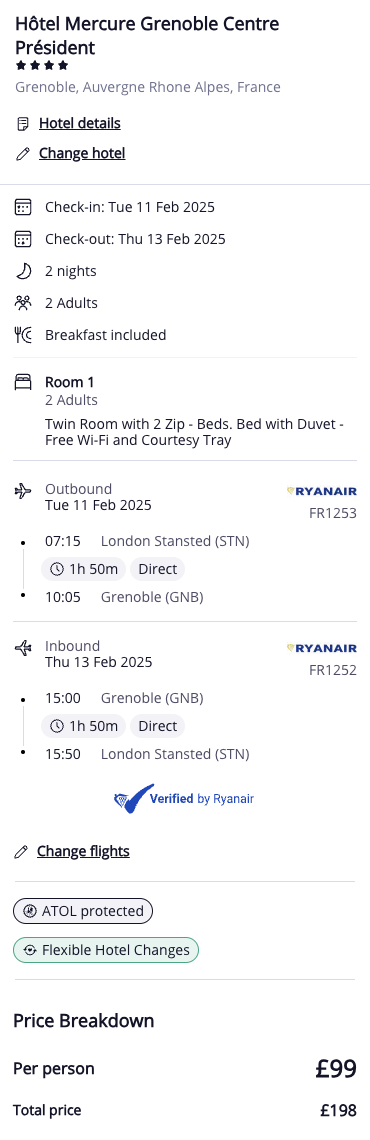Click the outbound Direct flight tag

pos(158,569)
